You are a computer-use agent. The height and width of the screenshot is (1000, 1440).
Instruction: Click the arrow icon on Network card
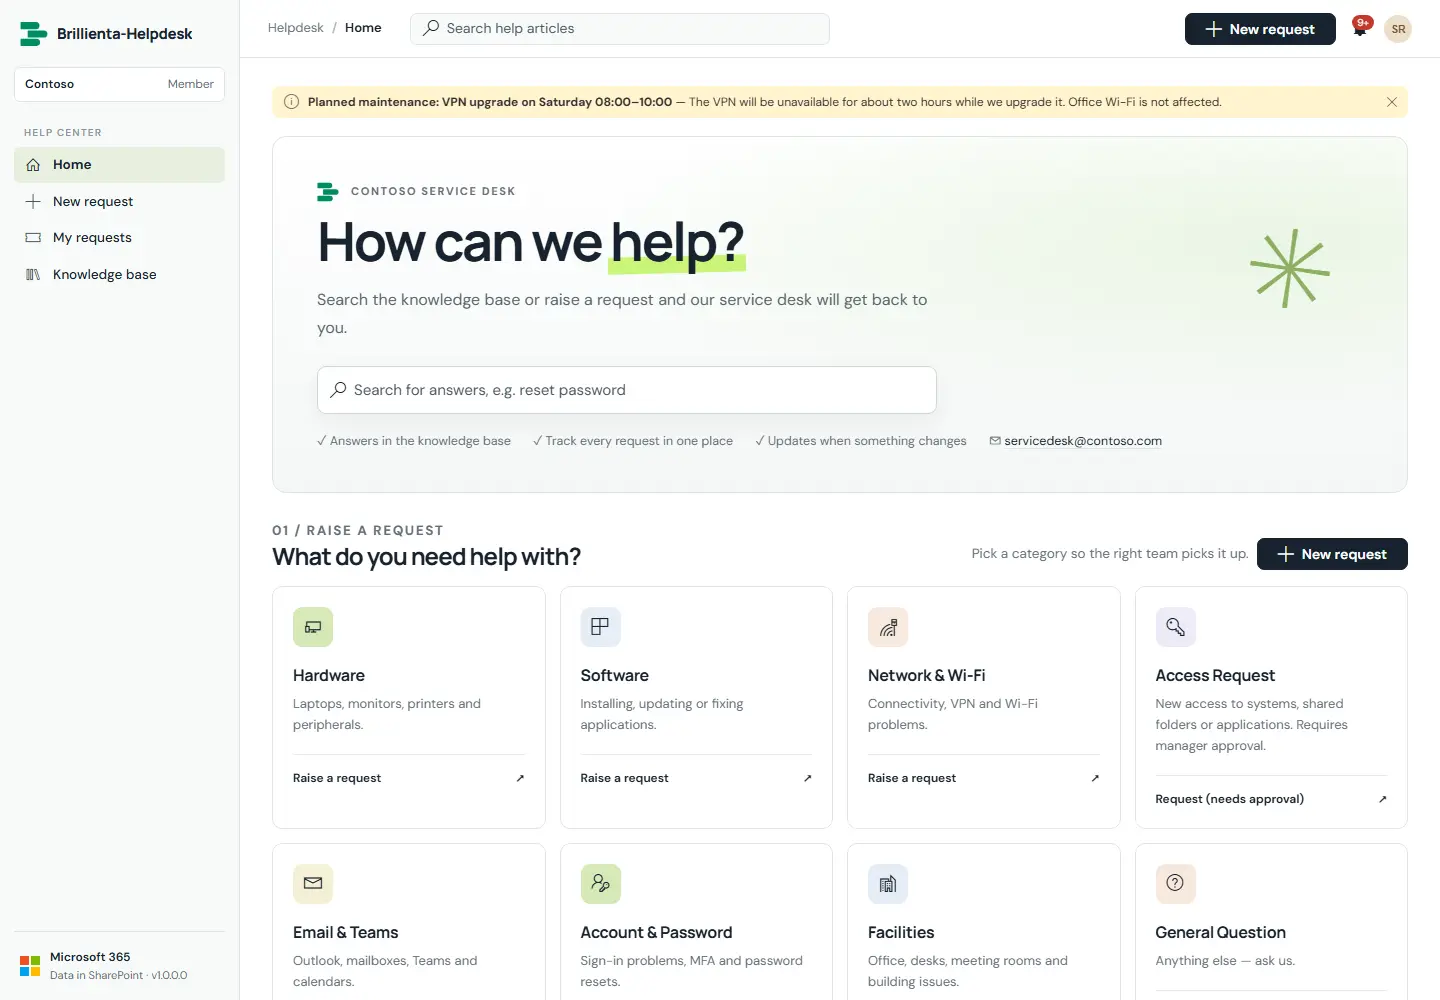click(x=1095, y=778)
